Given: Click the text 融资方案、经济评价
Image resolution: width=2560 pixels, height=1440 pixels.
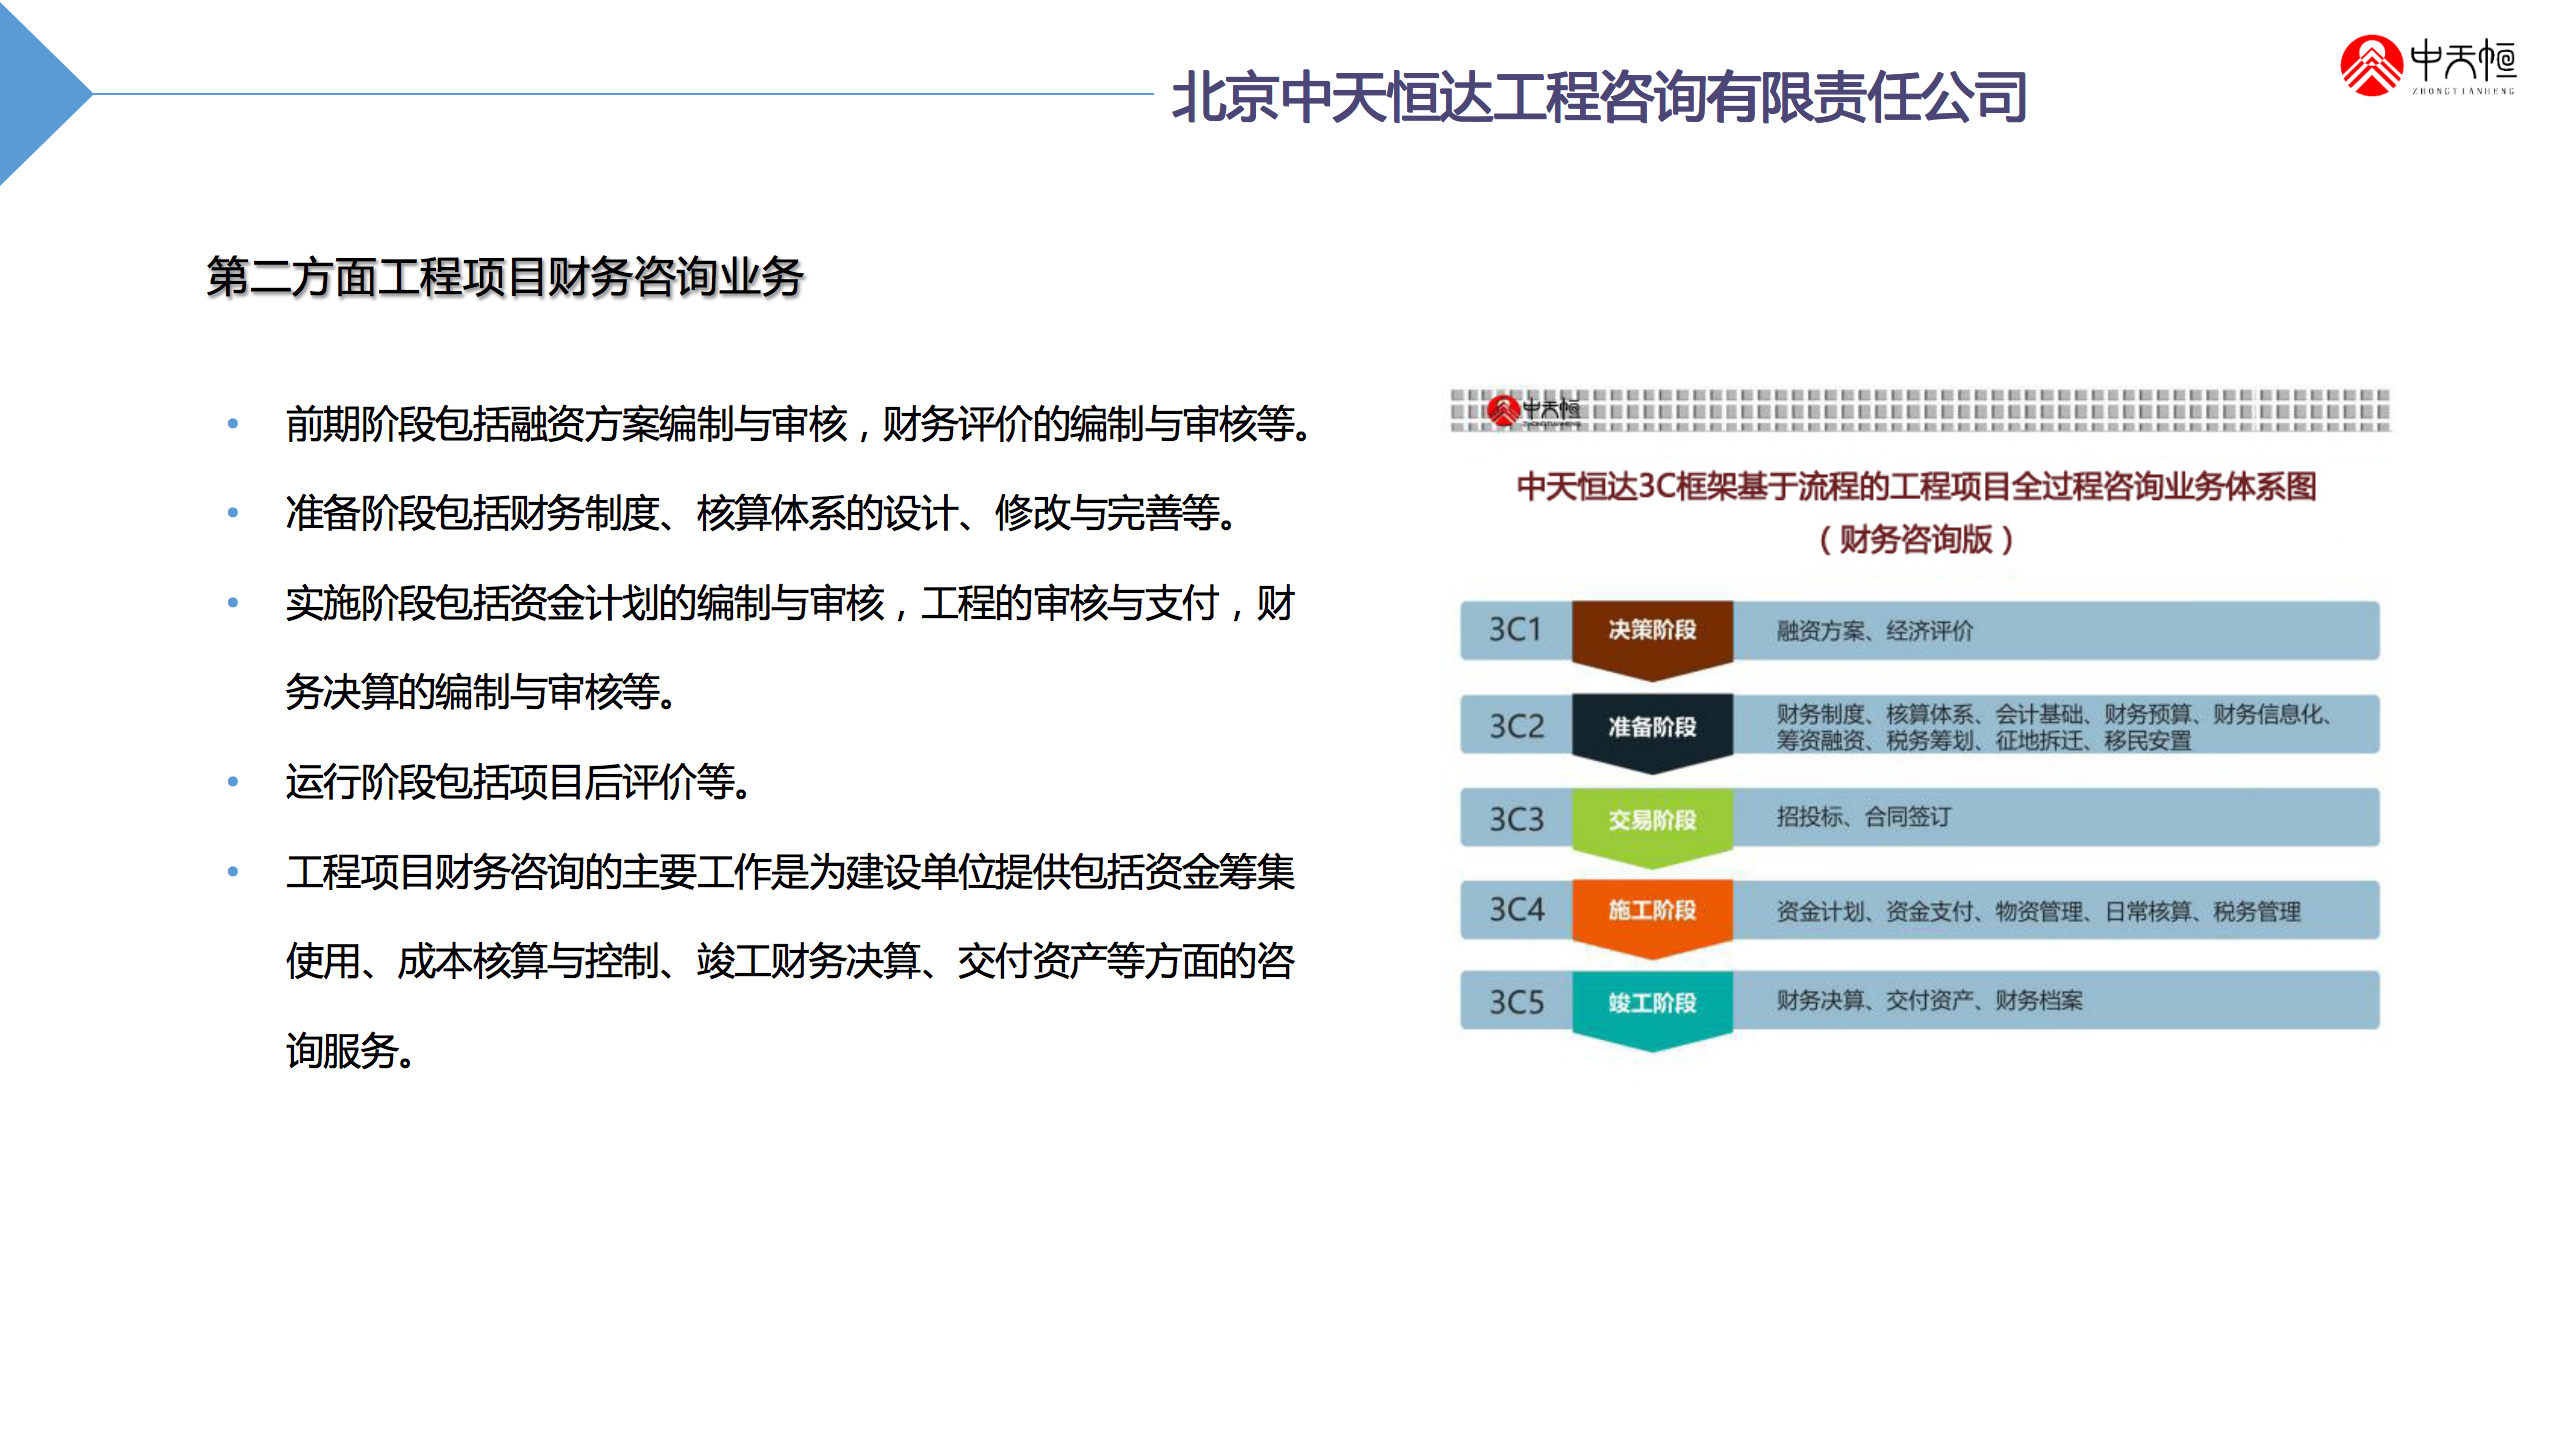Looking at the screenshot, I should pyautogui.click(x=1875, y=631).
